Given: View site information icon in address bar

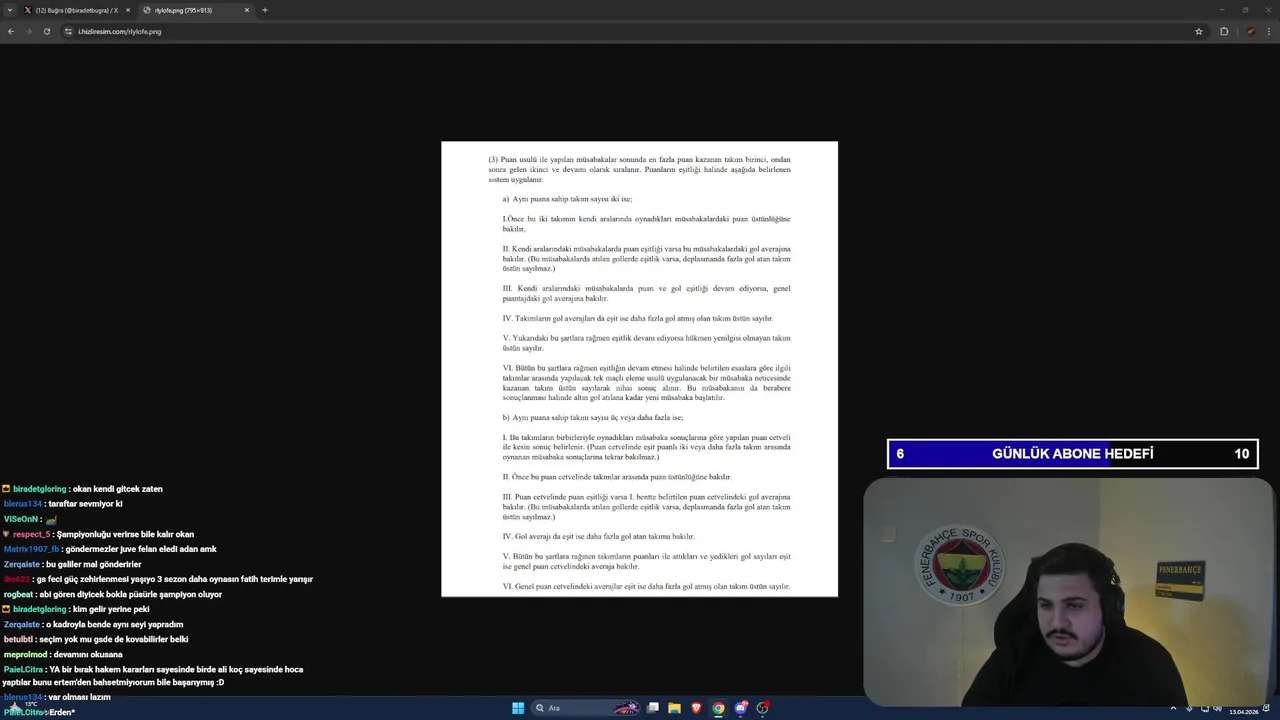Looking at the screenshot, I should pos(69,31).
